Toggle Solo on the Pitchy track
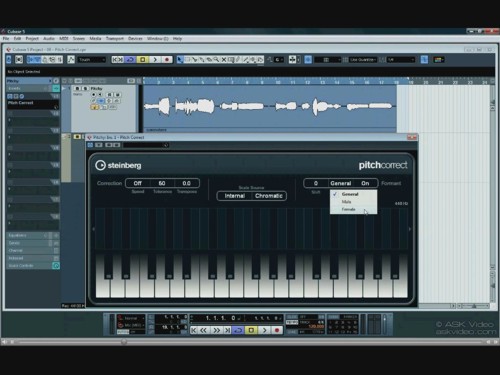Viewport: 500px width, 375px height. point(85,89)
